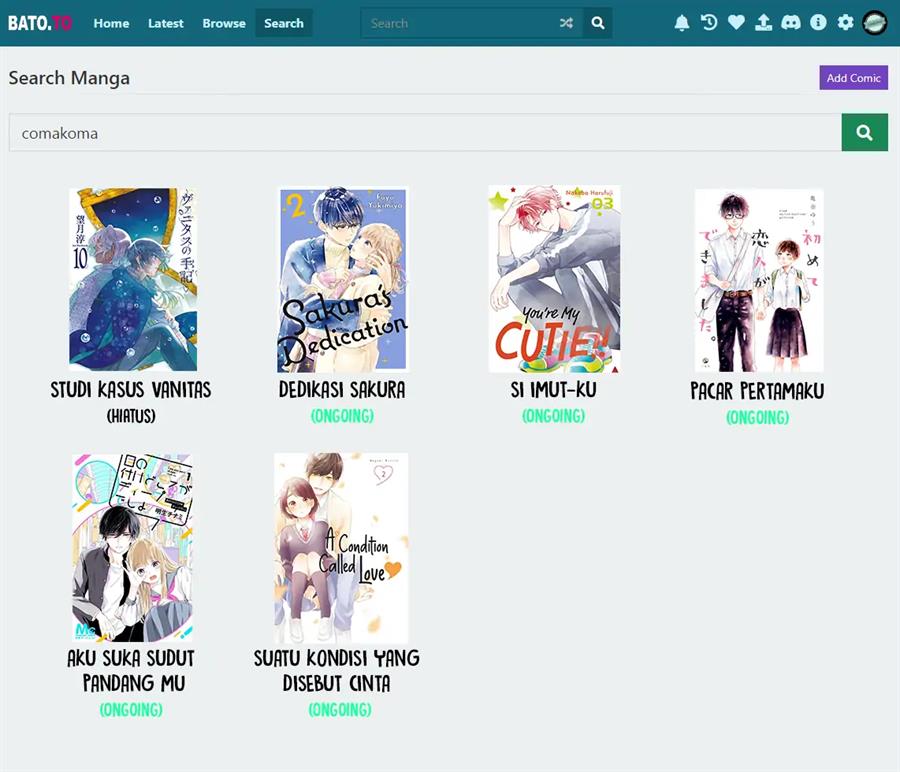Click the magnifier icon in top search bar
The image size is (900, 772).
[597, 22]
